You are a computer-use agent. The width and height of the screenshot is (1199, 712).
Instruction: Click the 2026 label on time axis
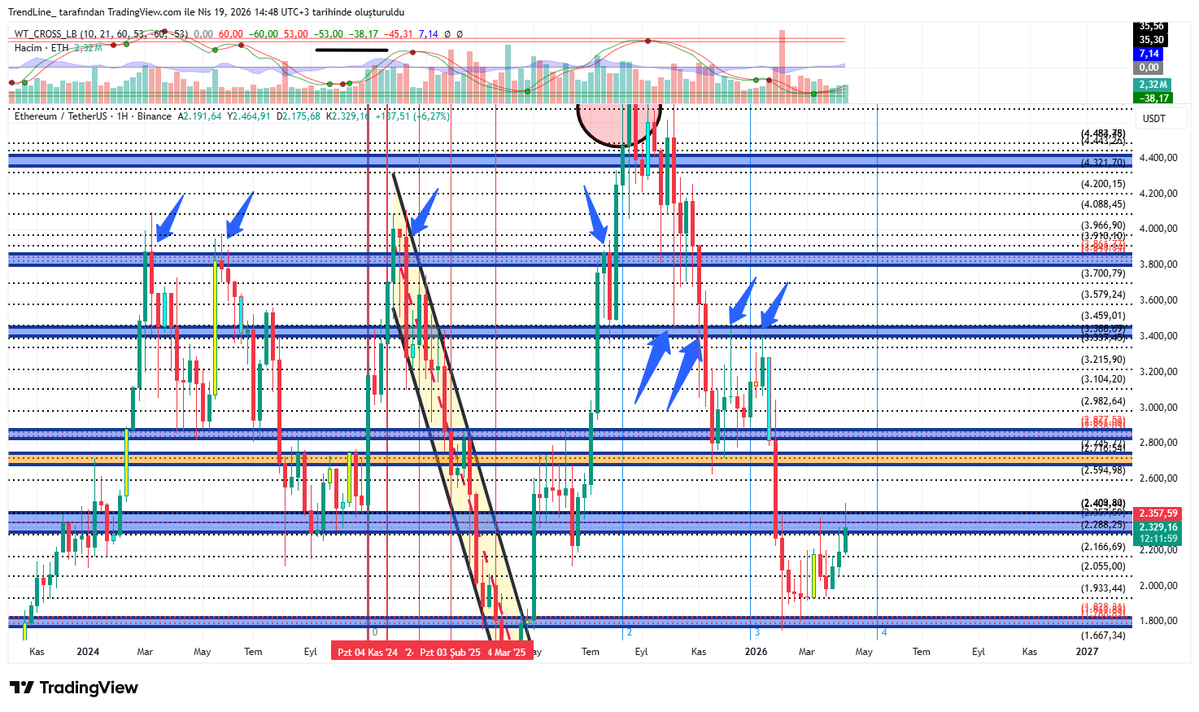[x=755, y=652]
